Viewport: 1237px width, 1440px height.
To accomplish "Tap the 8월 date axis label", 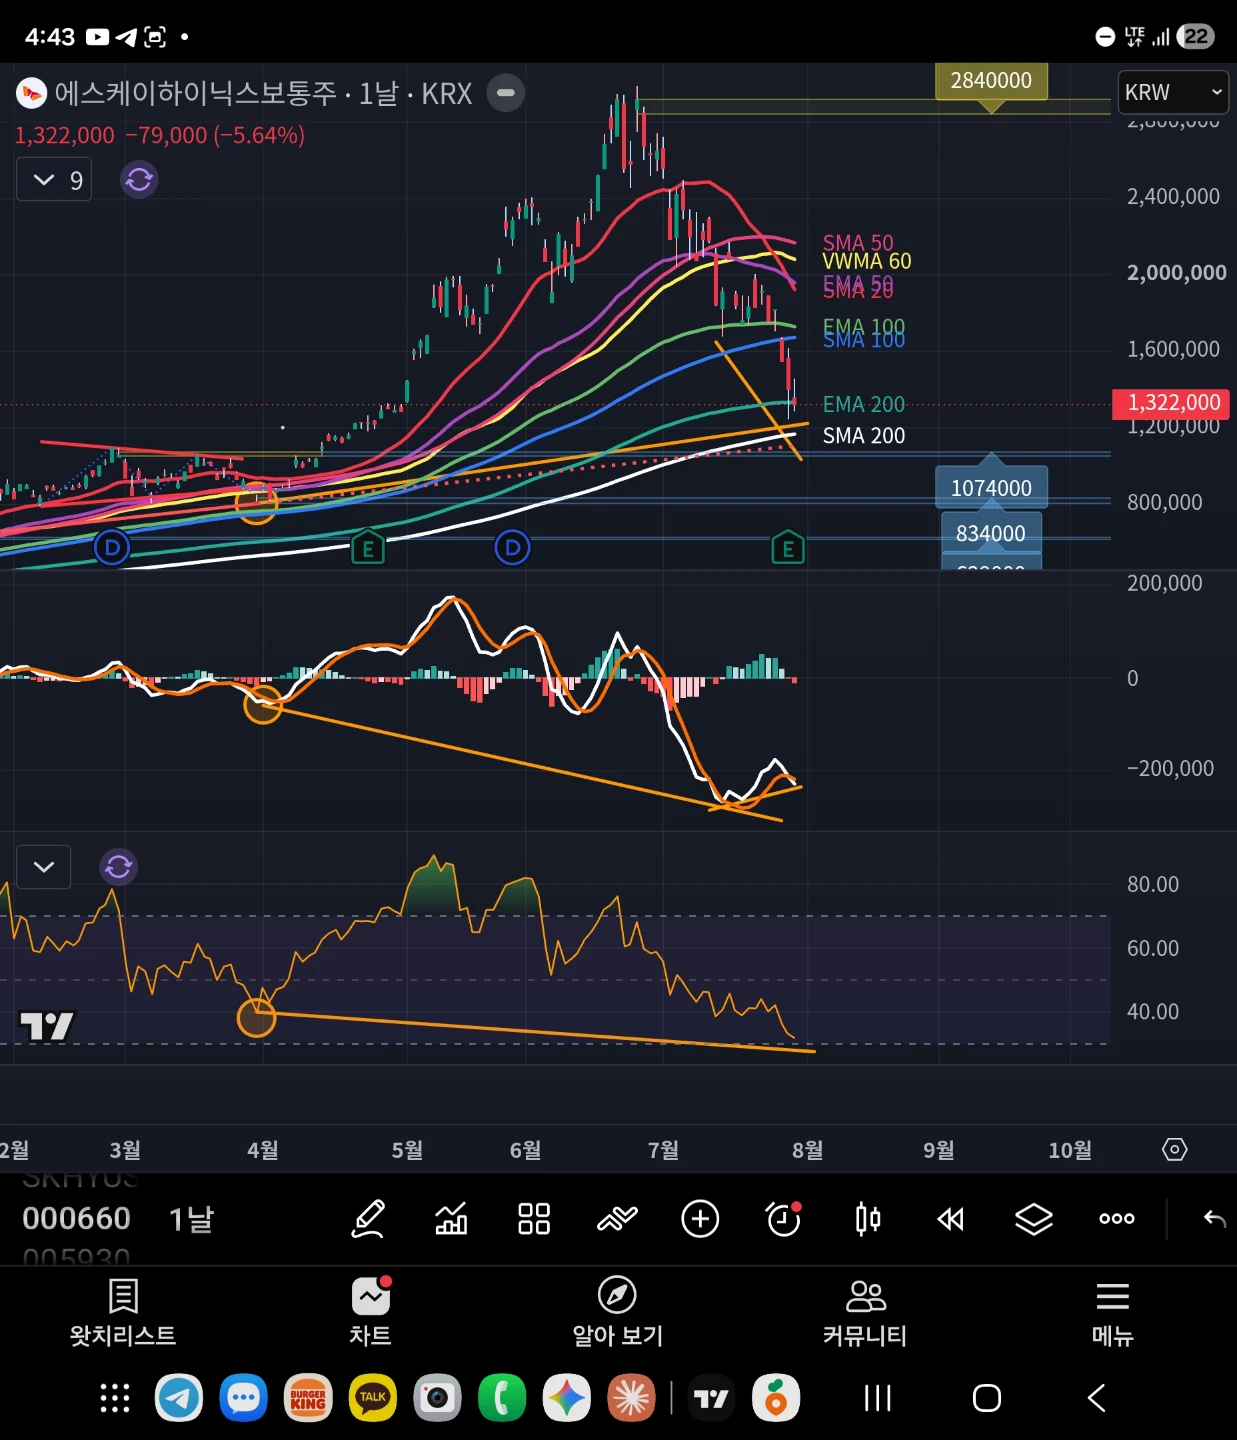I will point(807,1150).
